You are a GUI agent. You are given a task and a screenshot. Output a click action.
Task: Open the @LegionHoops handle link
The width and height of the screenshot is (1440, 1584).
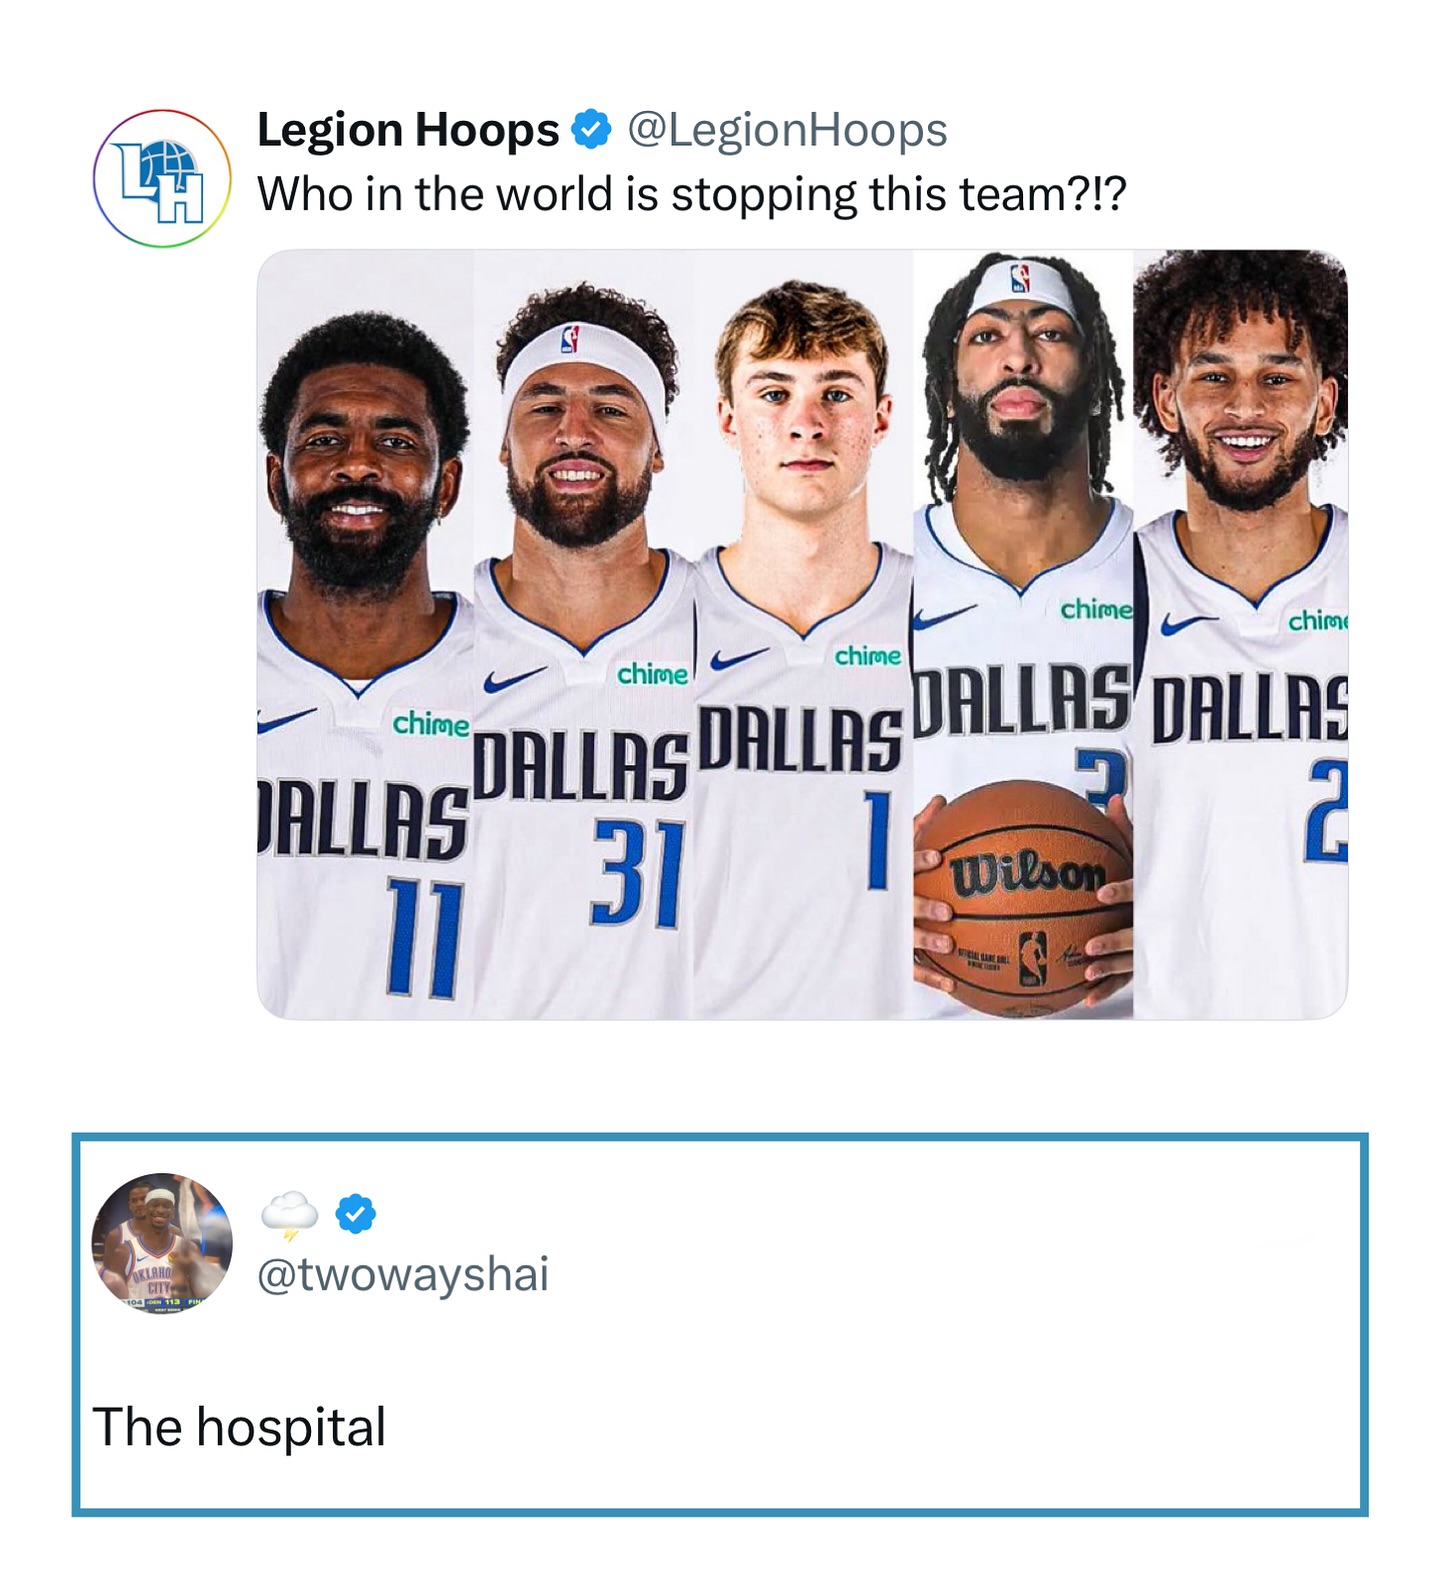787,130
